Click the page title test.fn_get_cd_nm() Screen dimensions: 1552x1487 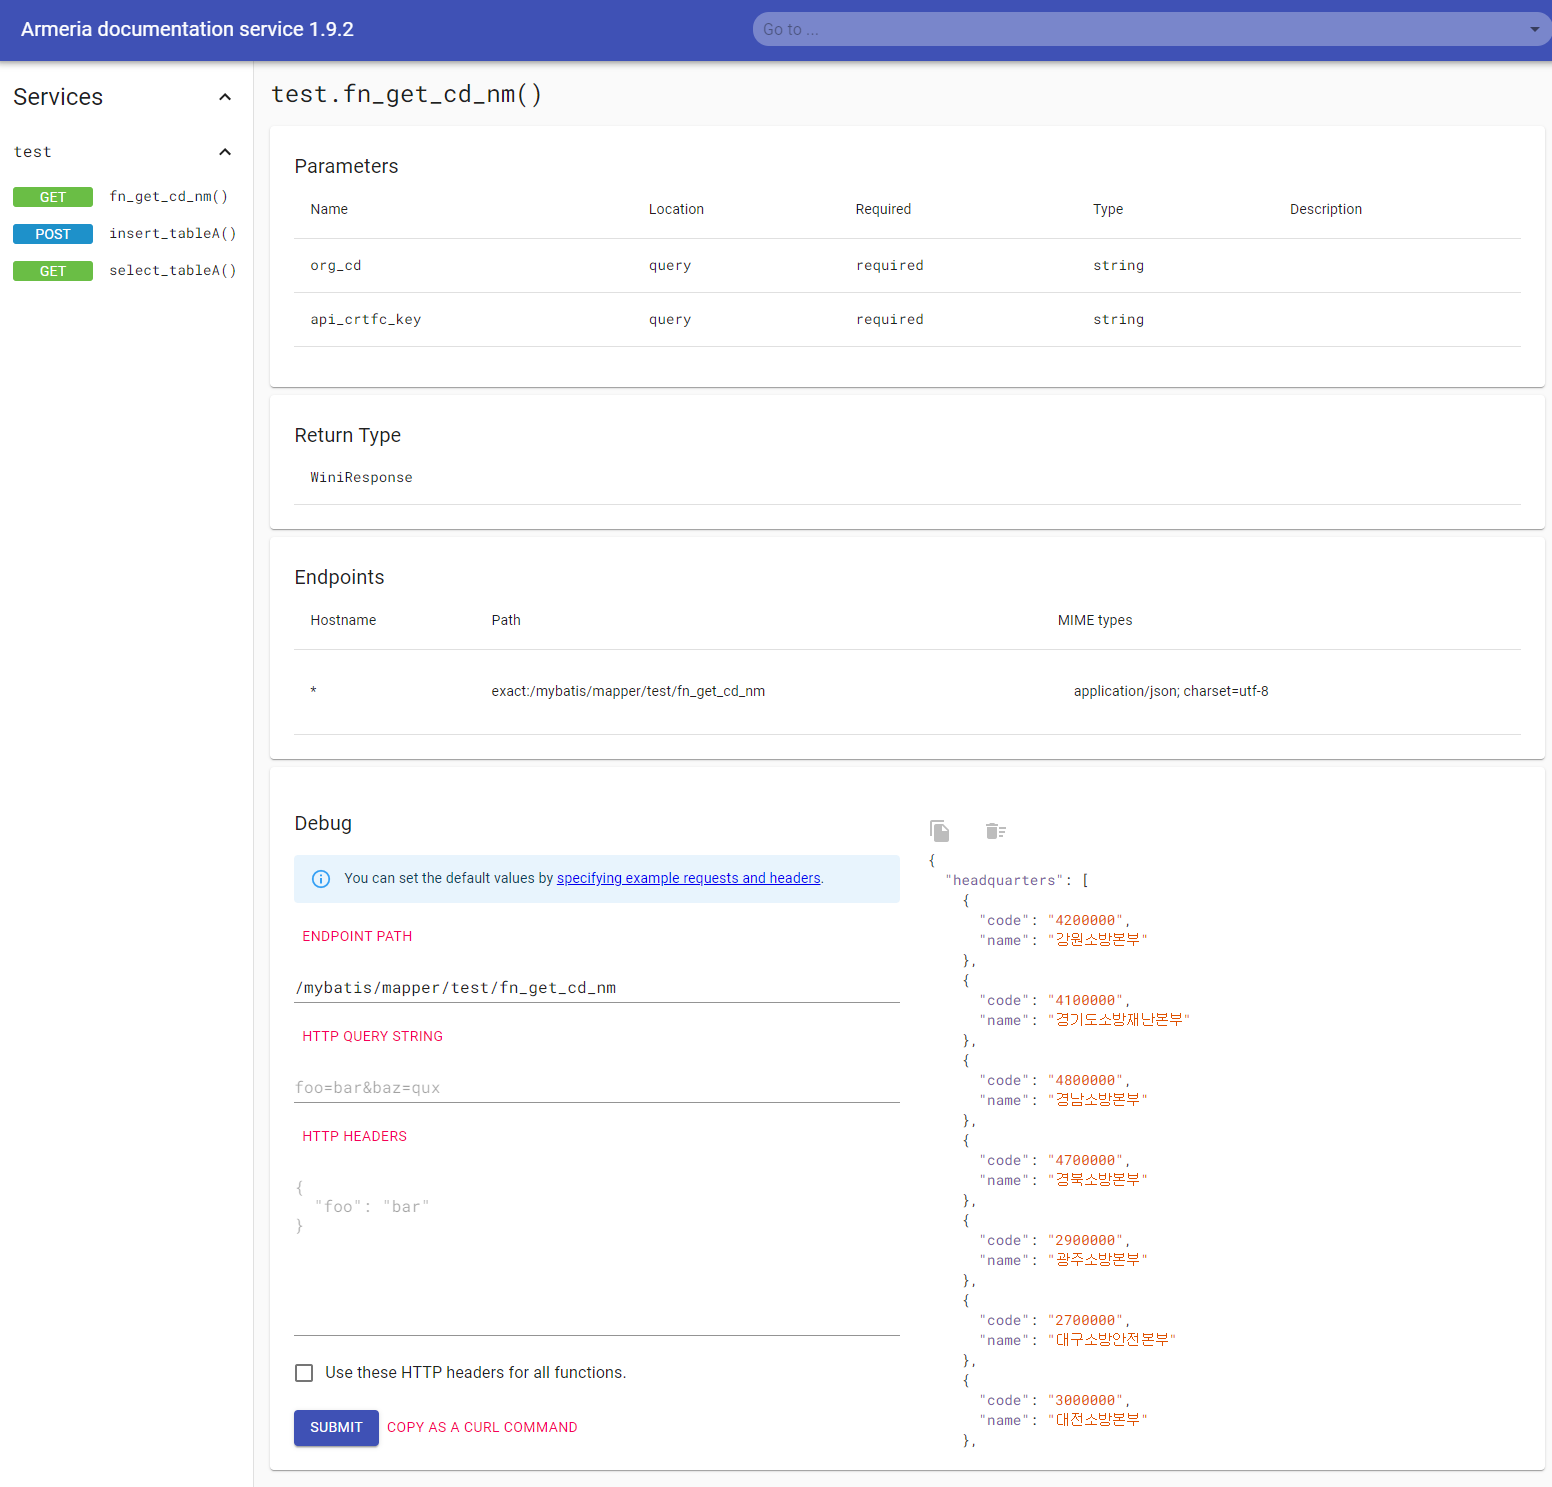[407, 94]
